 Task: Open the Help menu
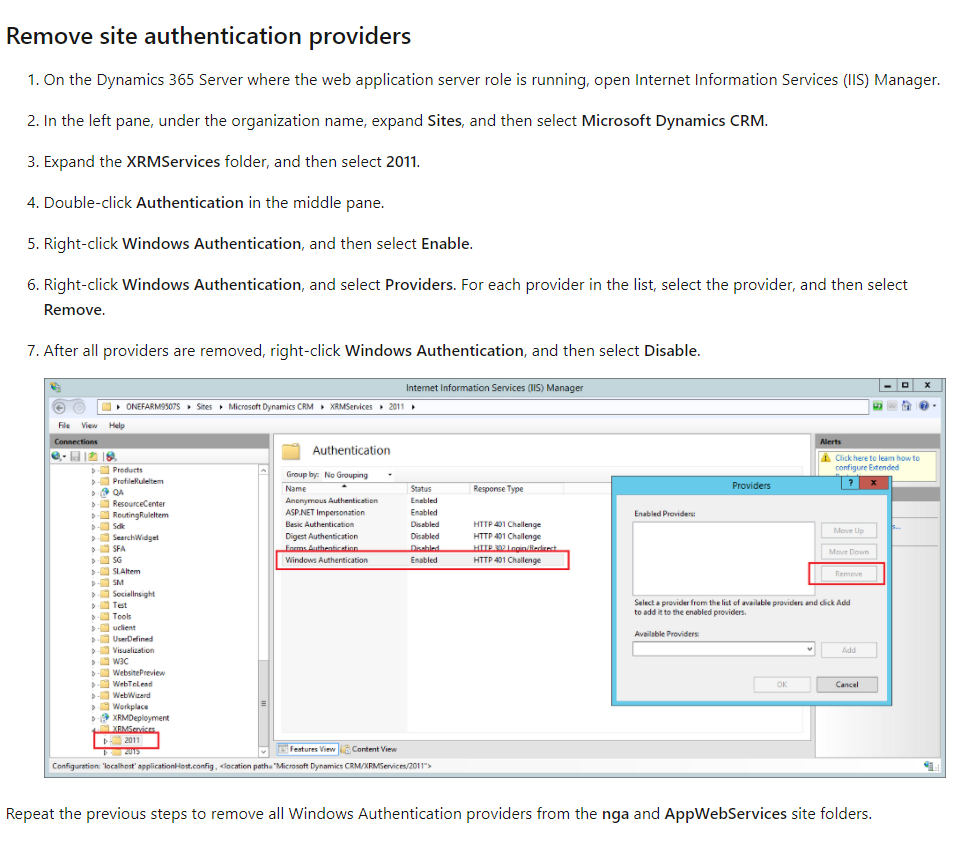pyautogui.click(x=117, y=425)
